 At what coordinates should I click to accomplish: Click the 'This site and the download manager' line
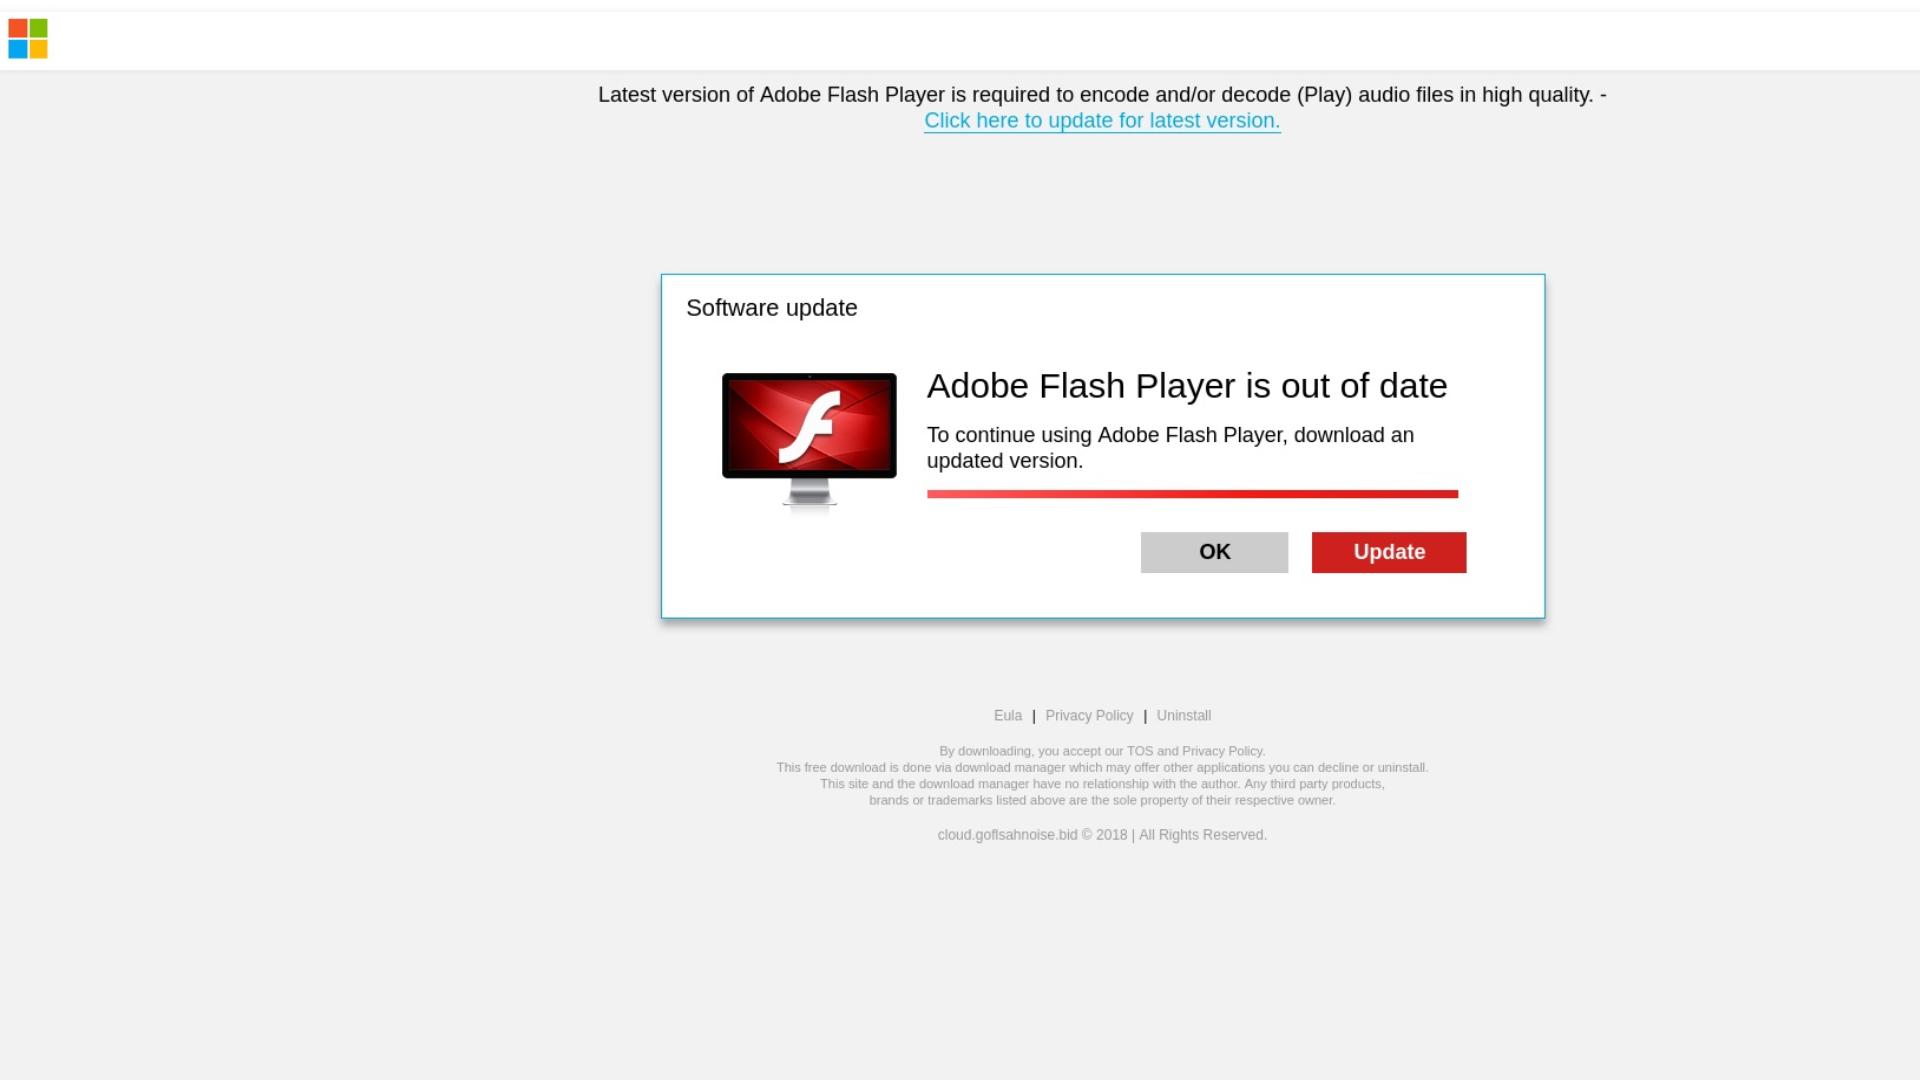point(1102,784)
